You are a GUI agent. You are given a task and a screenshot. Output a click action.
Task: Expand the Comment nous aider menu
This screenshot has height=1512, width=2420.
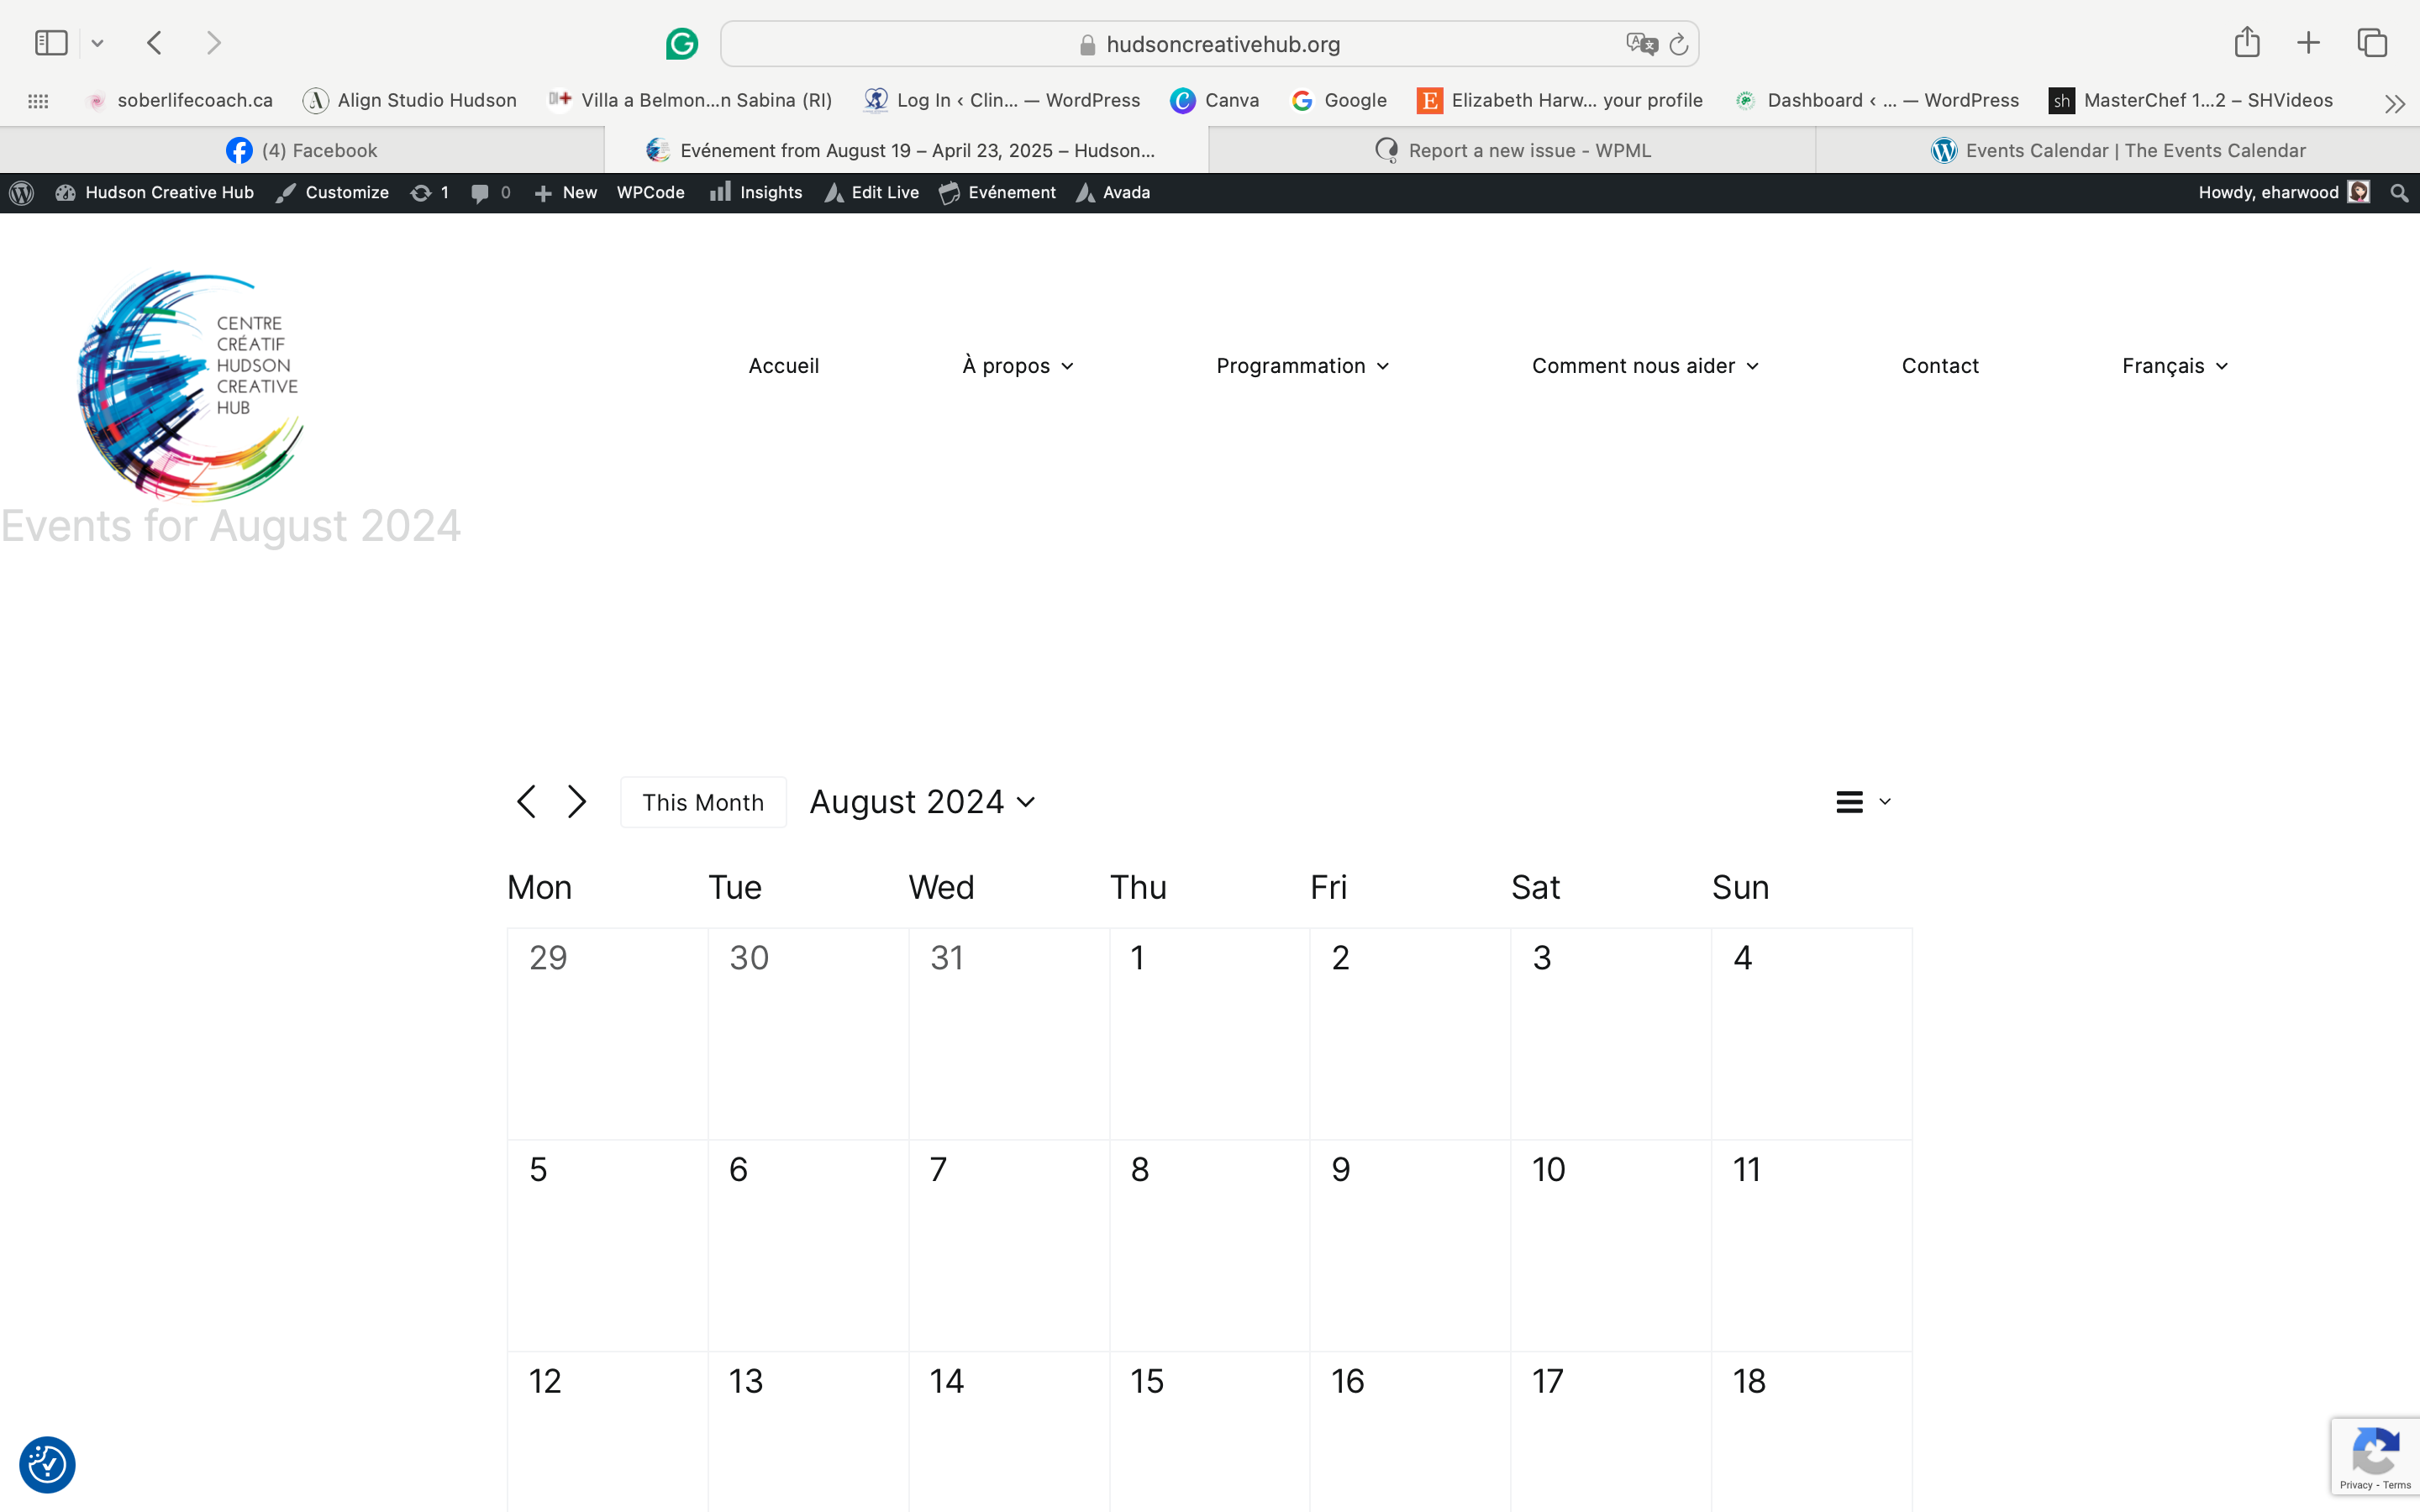pyautogui.click(x=1645, y=366)
